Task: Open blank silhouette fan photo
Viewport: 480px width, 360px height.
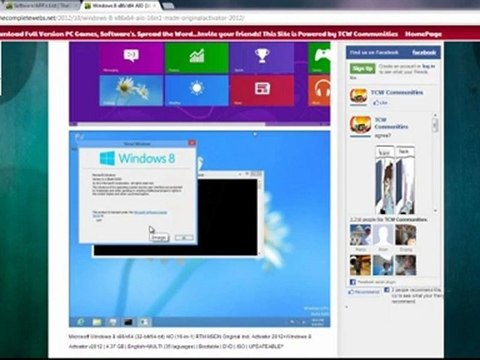Action: pos(383,235)
